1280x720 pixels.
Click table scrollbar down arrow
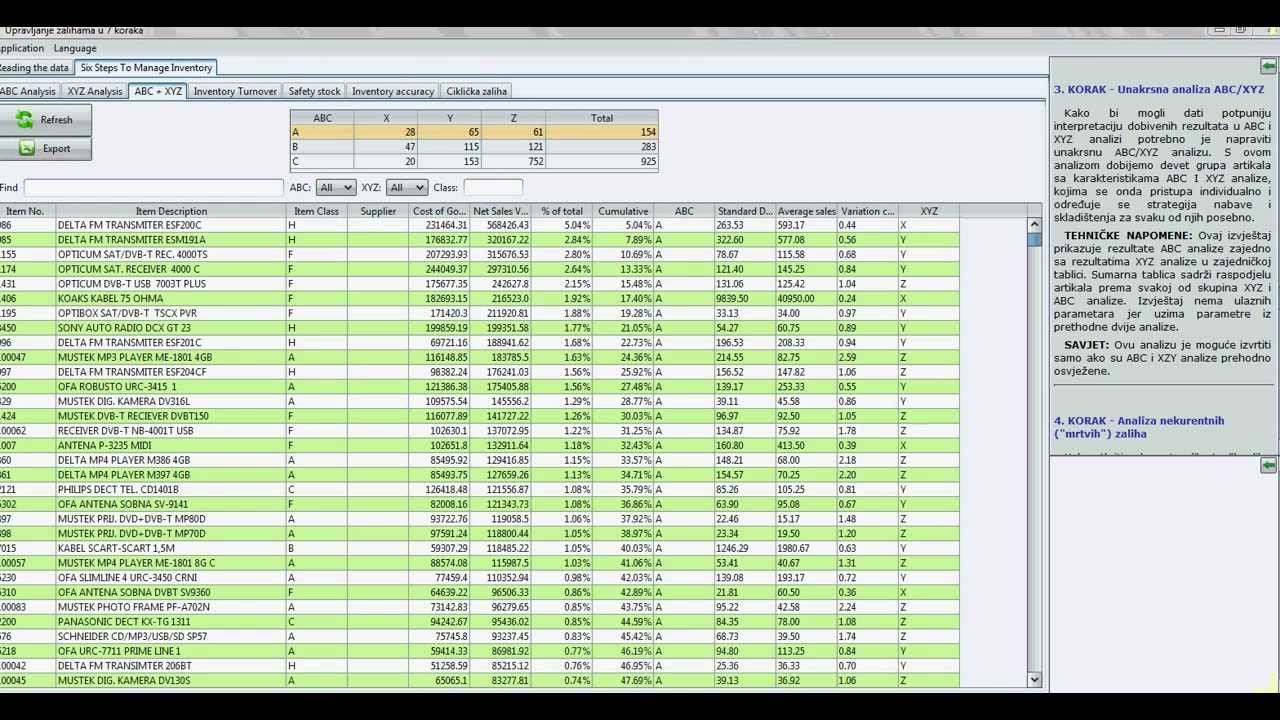[x=1034, y=680]
